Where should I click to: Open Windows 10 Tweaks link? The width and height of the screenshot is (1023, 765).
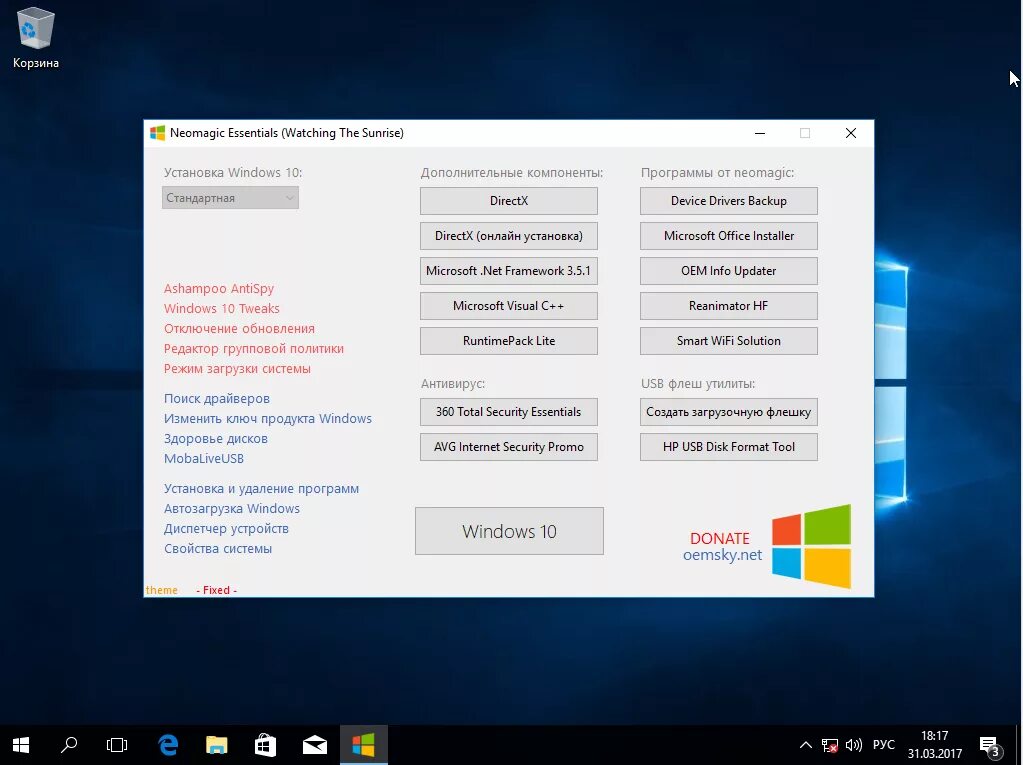point(221,308)
